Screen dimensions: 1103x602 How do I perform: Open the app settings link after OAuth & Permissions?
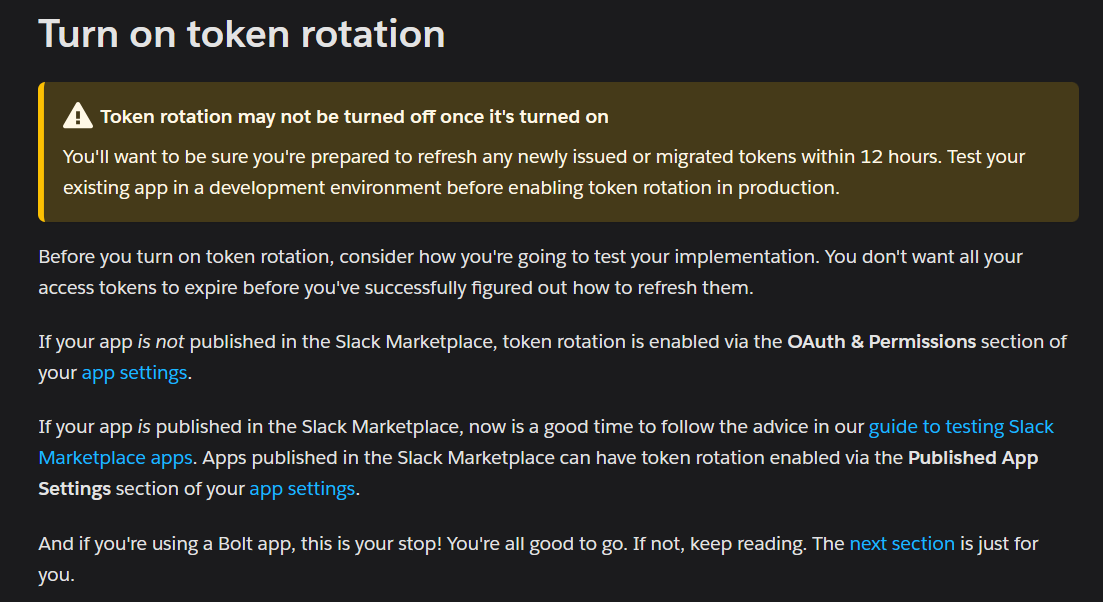click(x=134, y=373)
